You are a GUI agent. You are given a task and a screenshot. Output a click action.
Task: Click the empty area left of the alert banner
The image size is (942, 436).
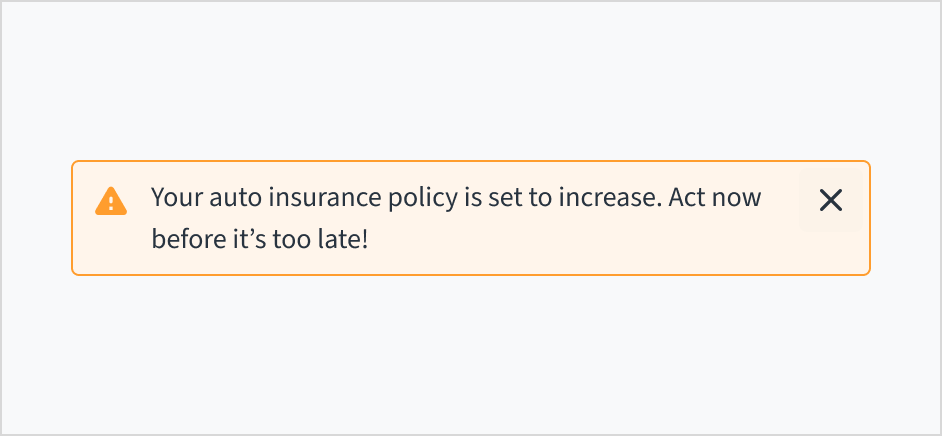(36, 218)
